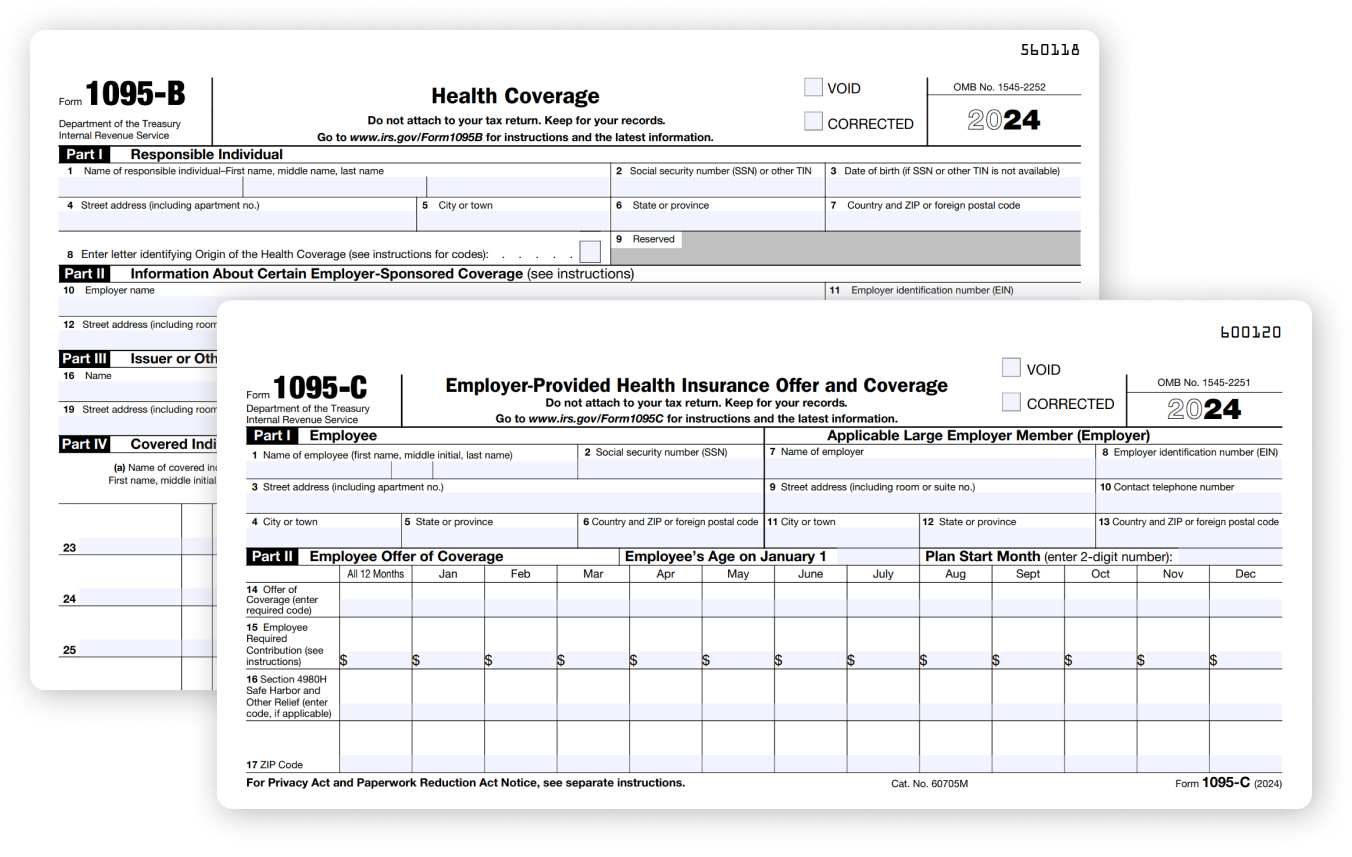This screenshot has width=1352, height=857.
Task: Select the Date of birth field on 1095-B
Action: point(952,187)
